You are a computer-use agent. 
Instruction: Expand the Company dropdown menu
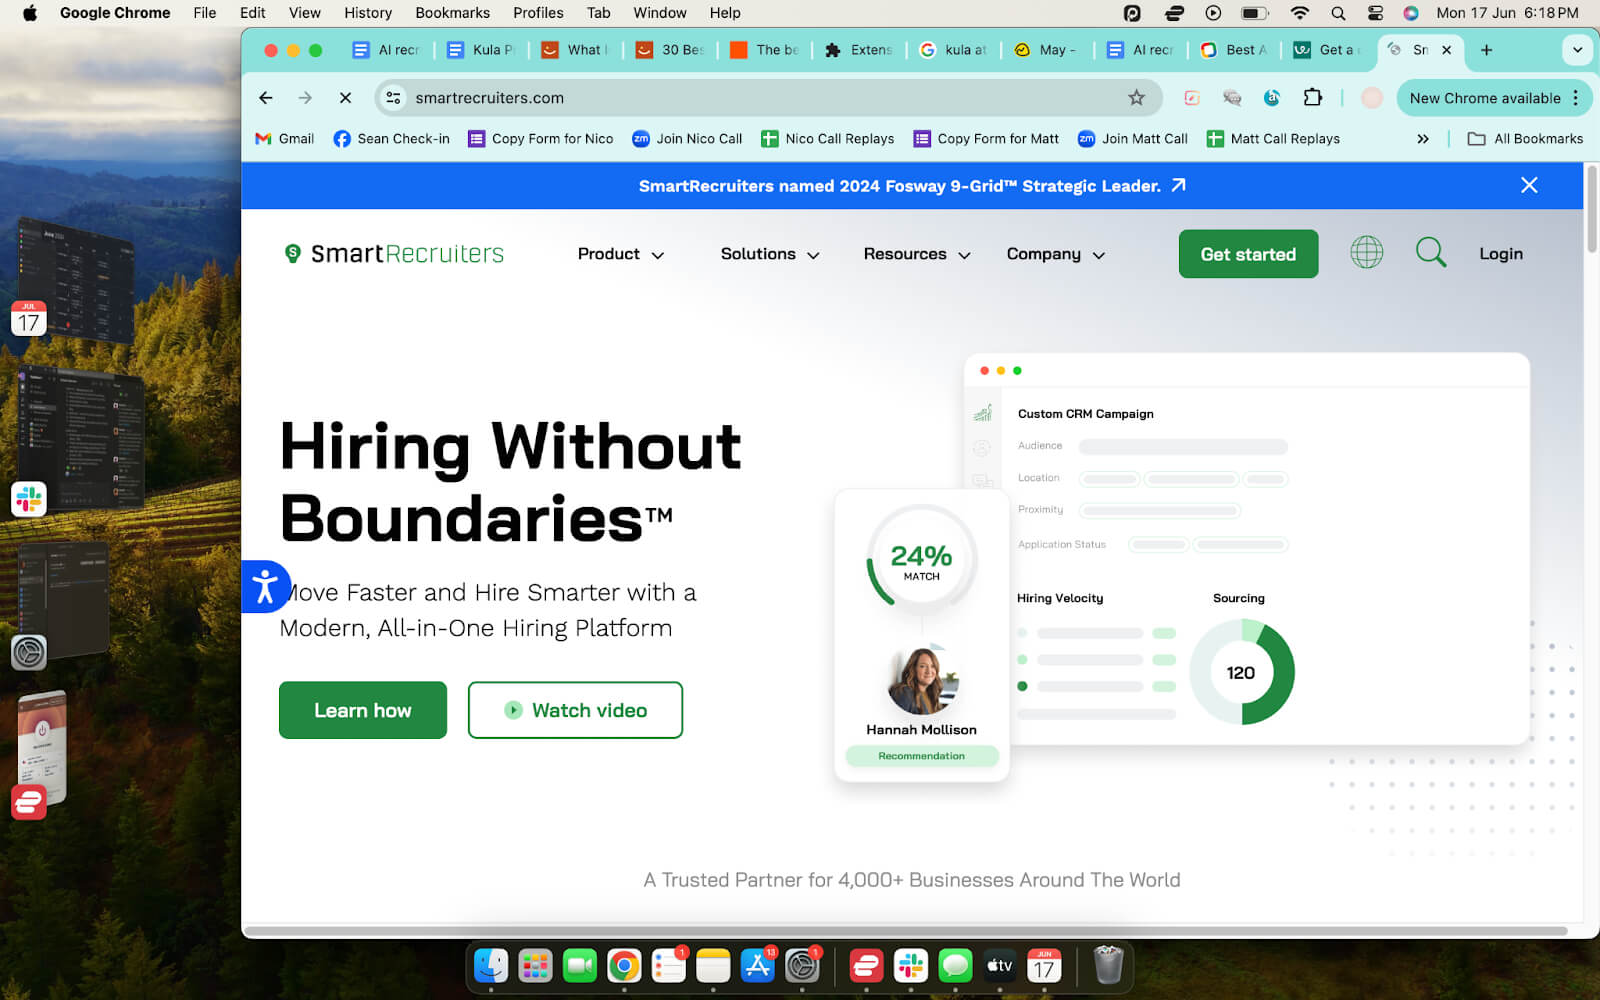click(1056, 254)
